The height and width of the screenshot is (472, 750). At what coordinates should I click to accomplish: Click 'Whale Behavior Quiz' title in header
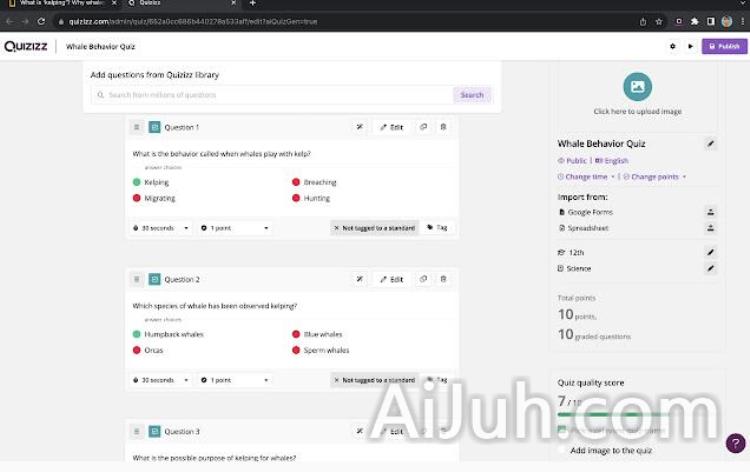(x=100, y=46)
